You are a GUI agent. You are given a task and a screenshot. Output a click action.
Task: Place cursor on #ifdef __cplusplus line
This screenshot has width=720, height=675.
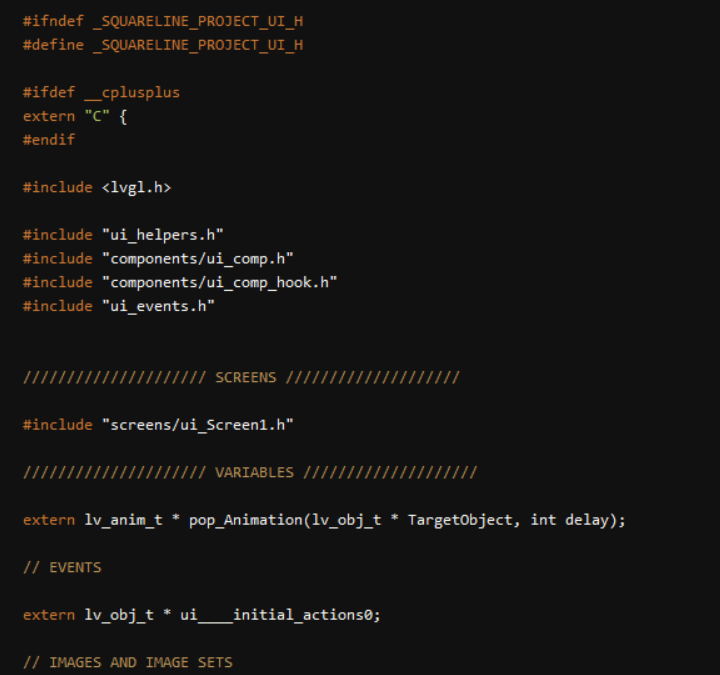coord(101,92)
